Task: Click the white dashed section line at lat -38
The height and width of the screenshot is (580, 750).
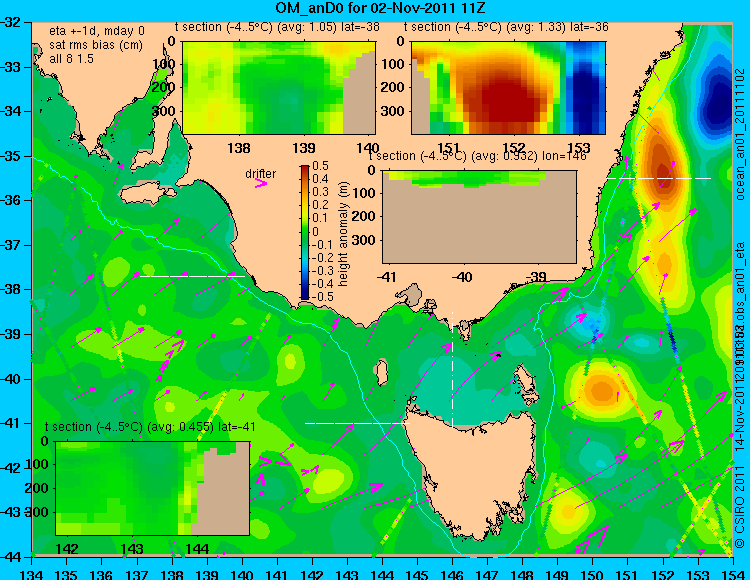Action: point(191,276)
